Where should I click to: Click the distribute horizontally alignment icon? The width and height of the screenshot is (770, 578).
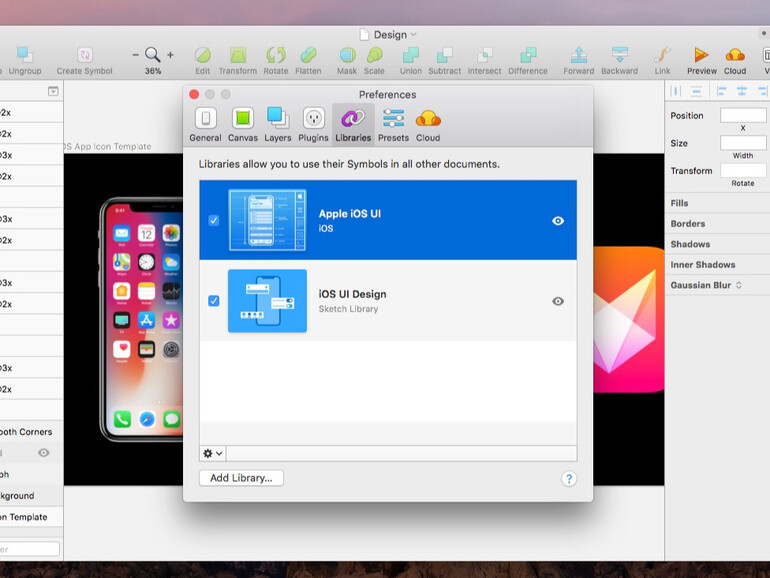(676, 91)
